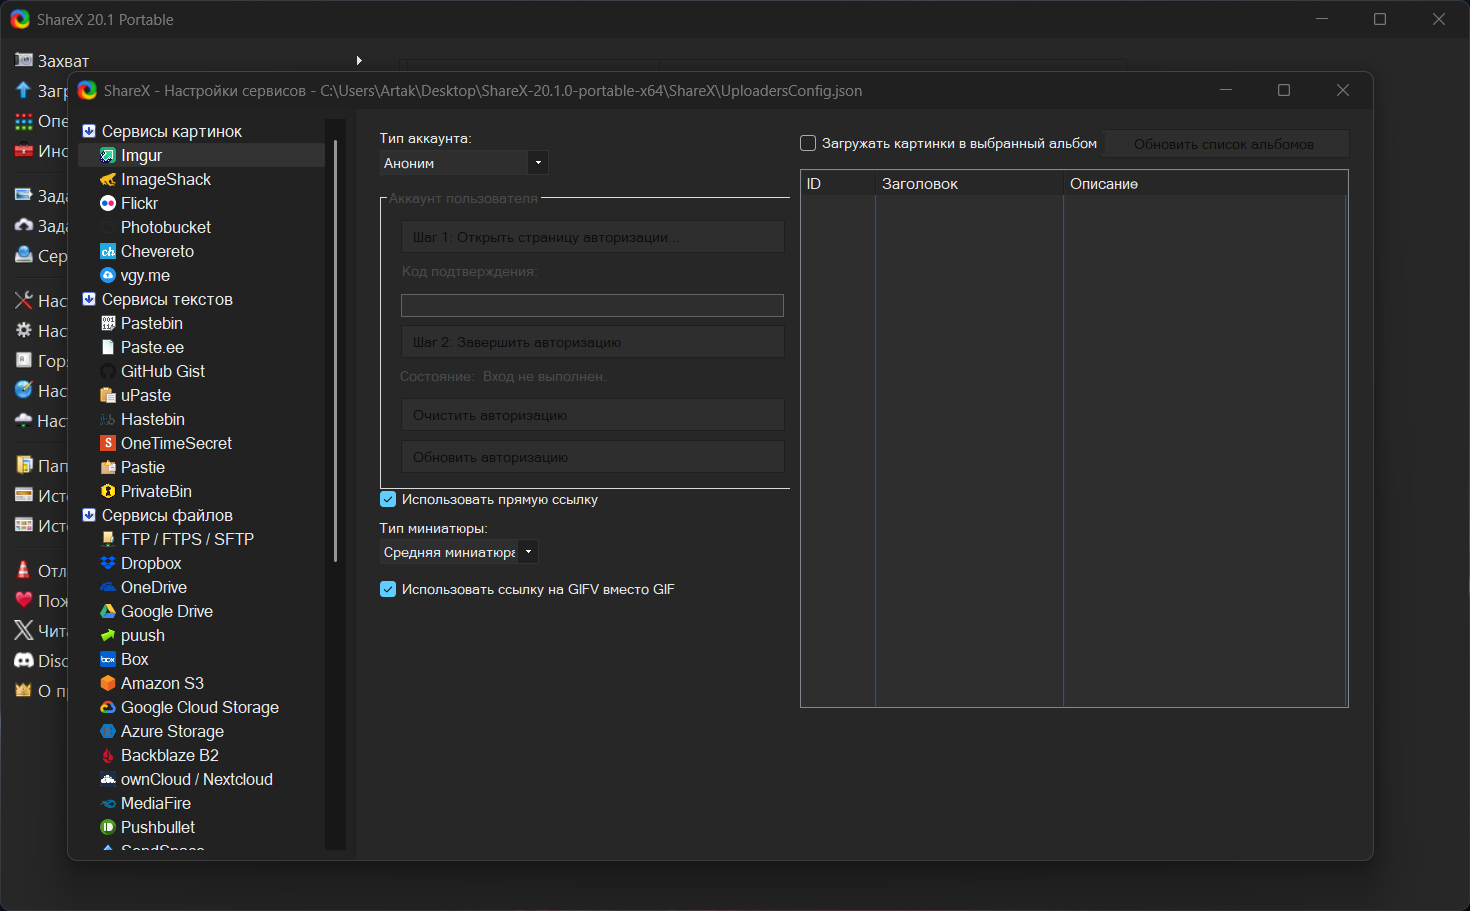
Task: Click the service list vertical scrollbar
Action: click(x=336, y=350)
